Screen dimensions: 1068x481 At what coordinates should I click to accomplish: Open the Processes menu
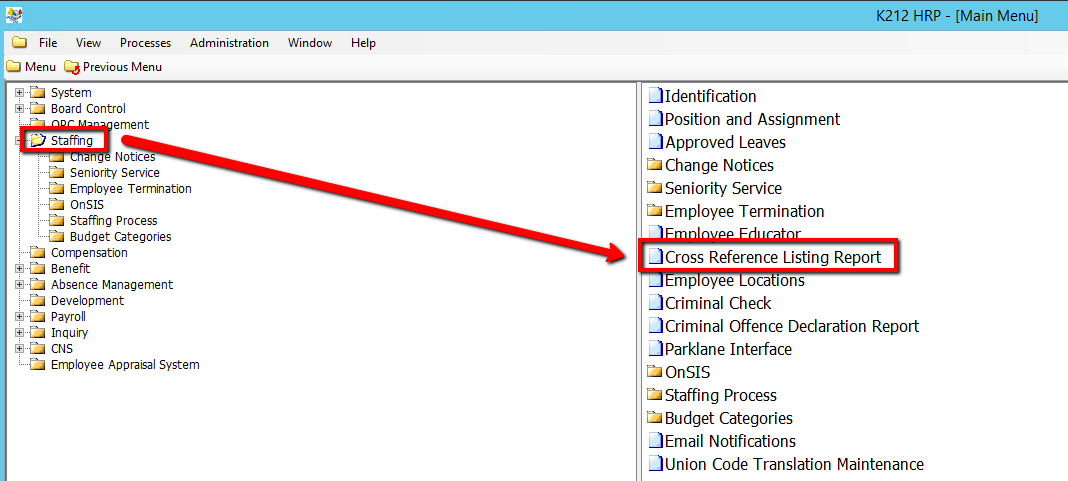[x=145, y=43]
